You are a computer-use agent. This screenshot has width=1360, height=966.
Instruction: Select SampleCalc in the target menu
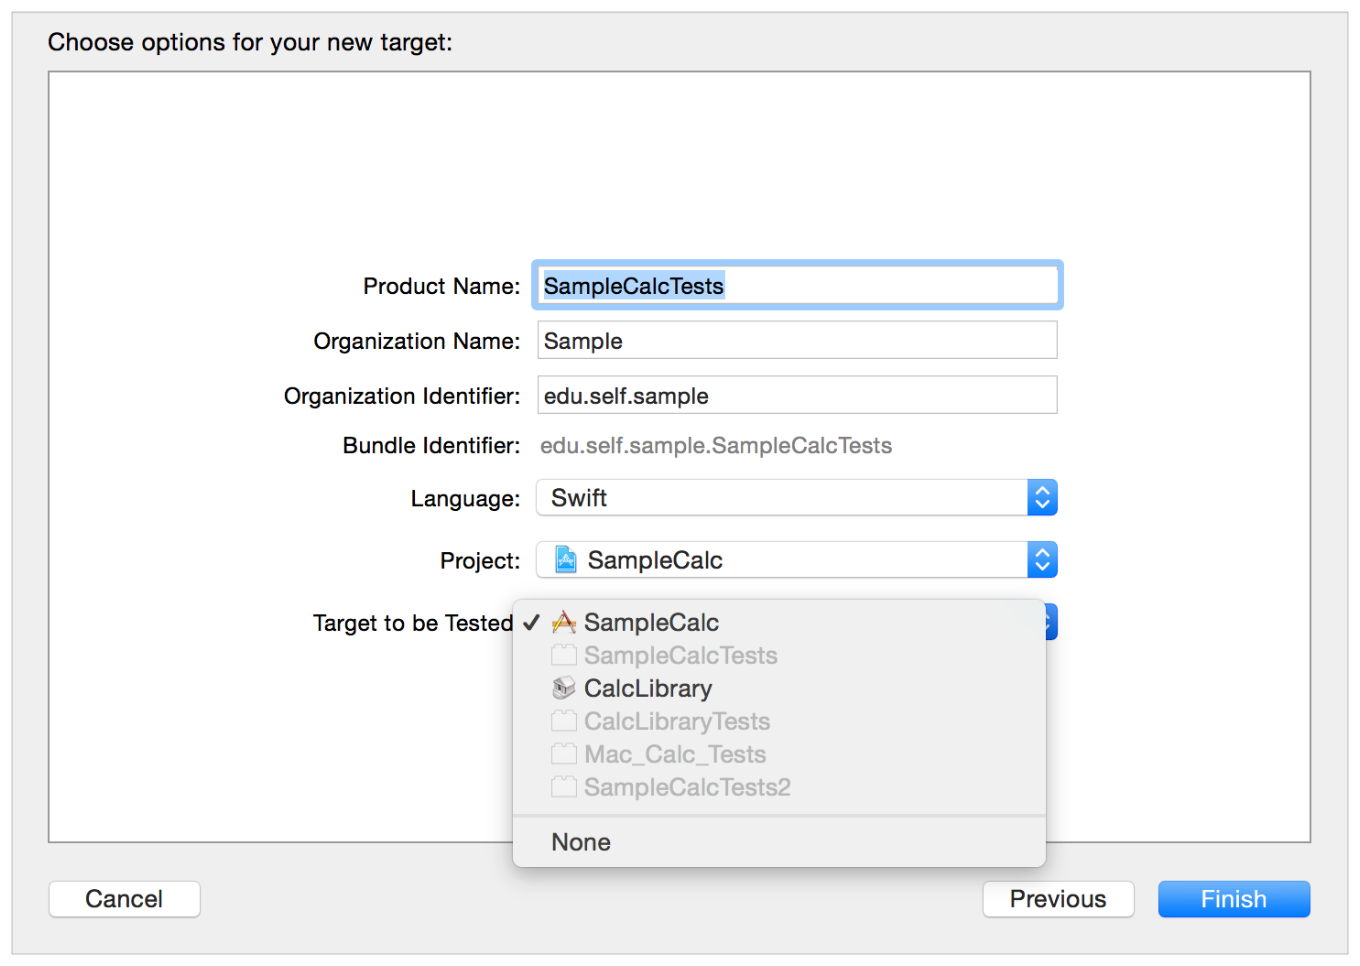(651, 623)
